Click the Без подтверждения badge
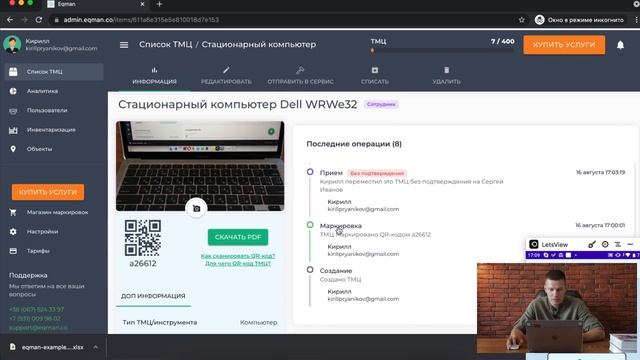640x360 pixels. point(377,173)
